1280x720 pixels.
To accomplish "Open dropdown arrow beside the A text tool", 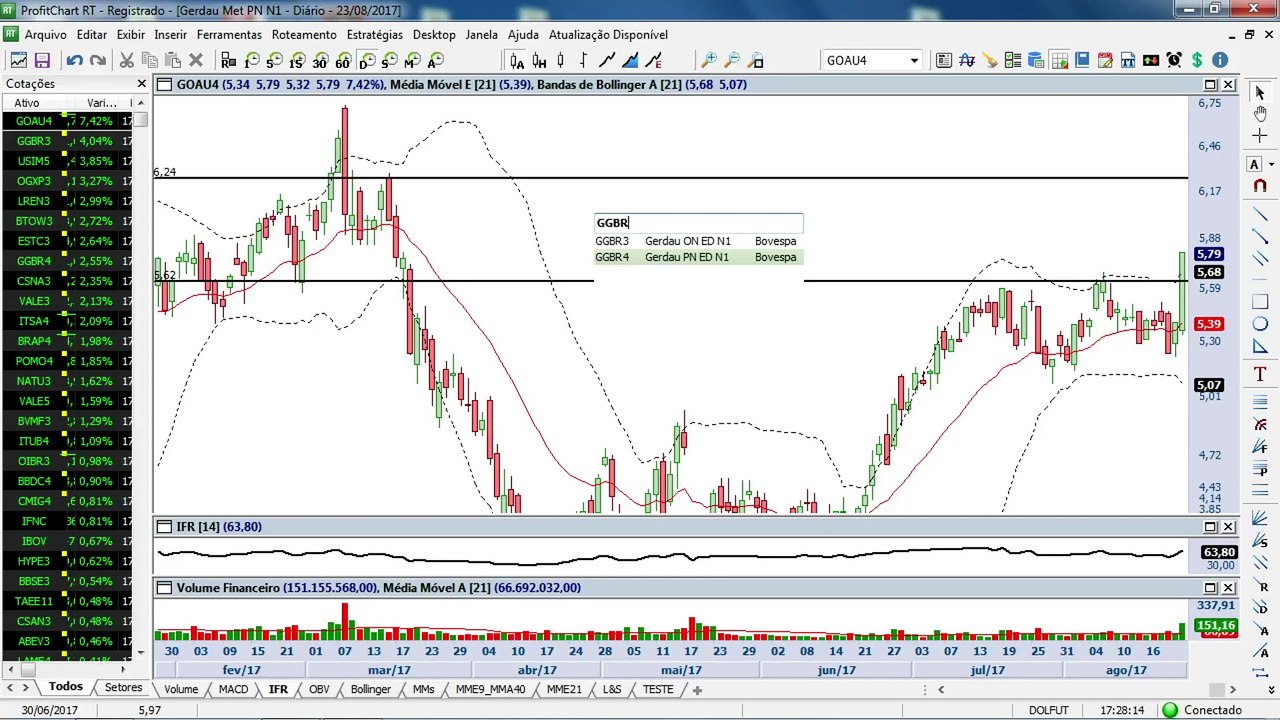I will point(1271,164).
